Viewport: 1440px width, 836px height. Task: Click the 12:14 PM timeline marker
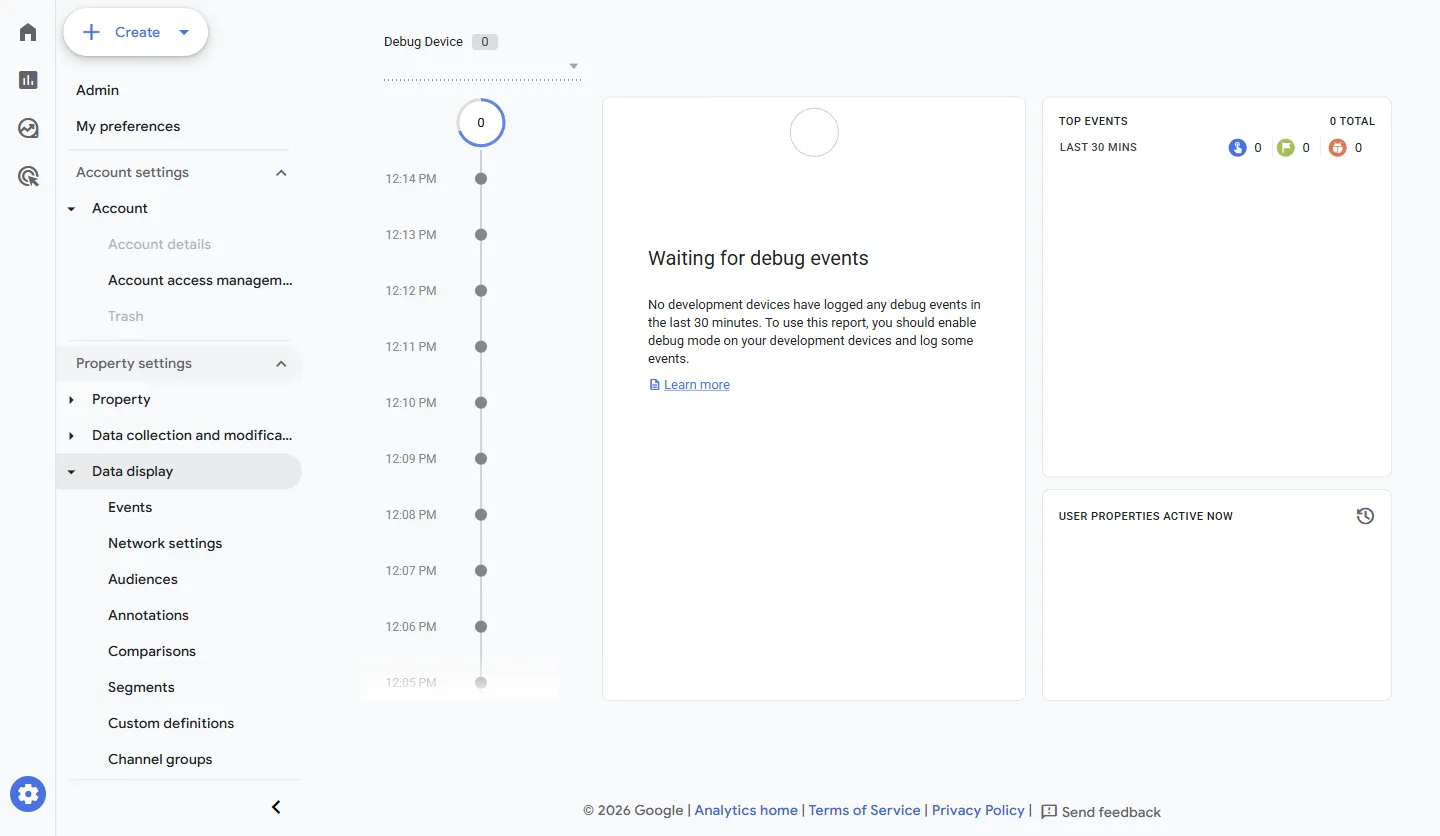pyautogui.click(x=481, y=179)
